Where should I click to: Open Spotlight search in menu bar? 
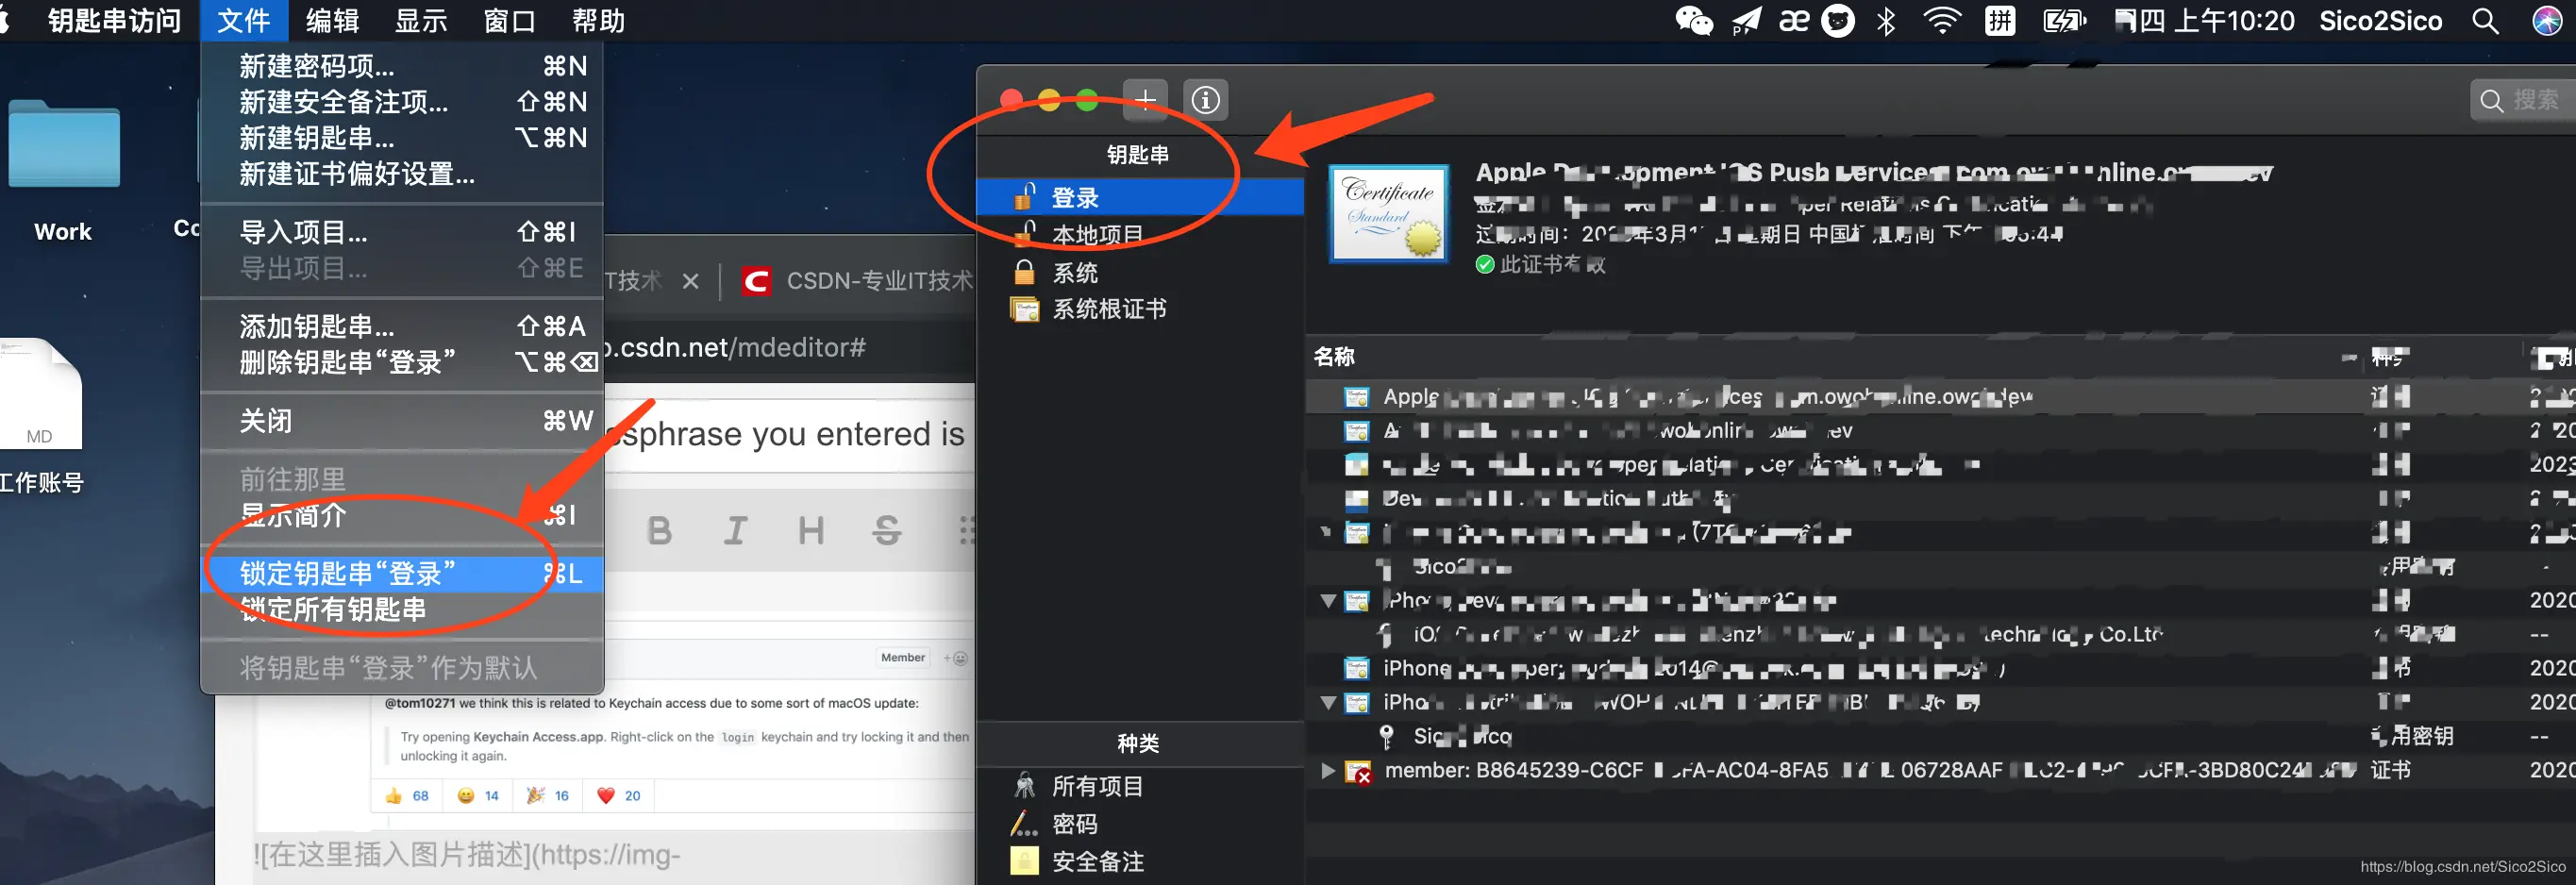click(x=2486, y=20)
